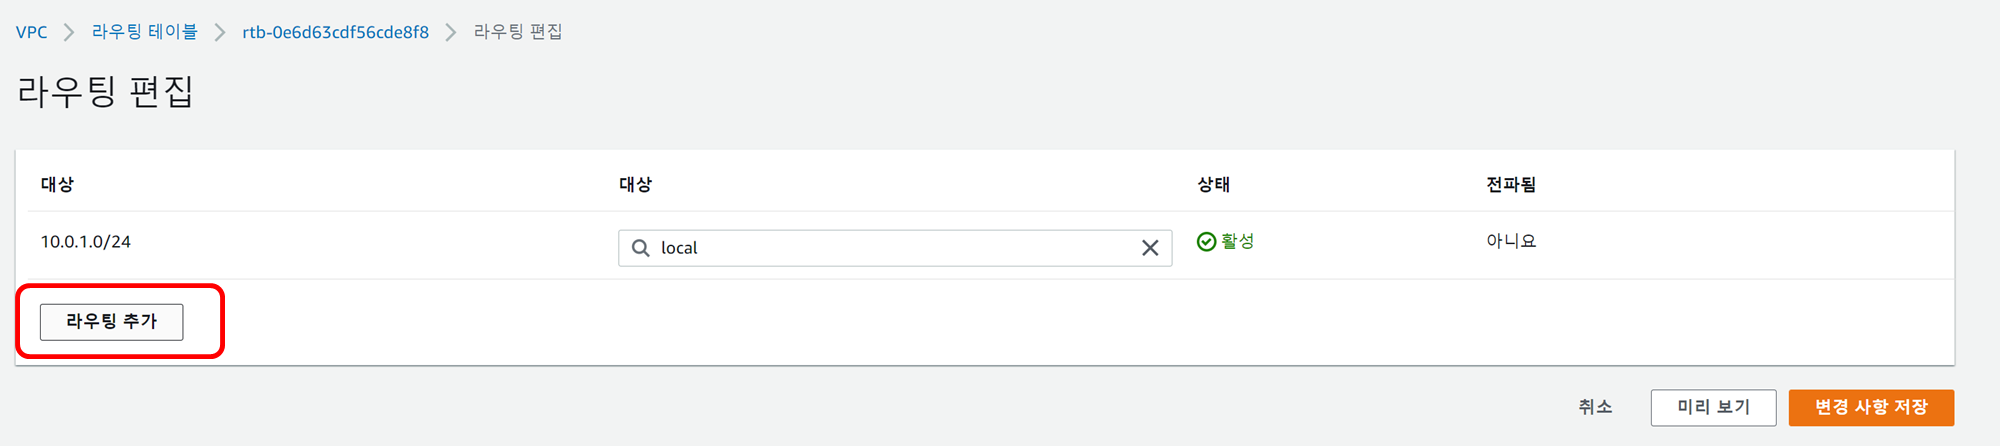Click the magnifier icon in the local field
The width and height of the screenshot is (2000, 446).
(641, 248)
